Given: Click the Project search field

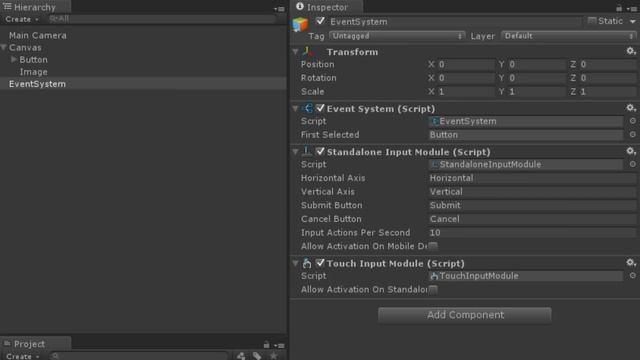Looking at the screenshot, I should point(139,356).
